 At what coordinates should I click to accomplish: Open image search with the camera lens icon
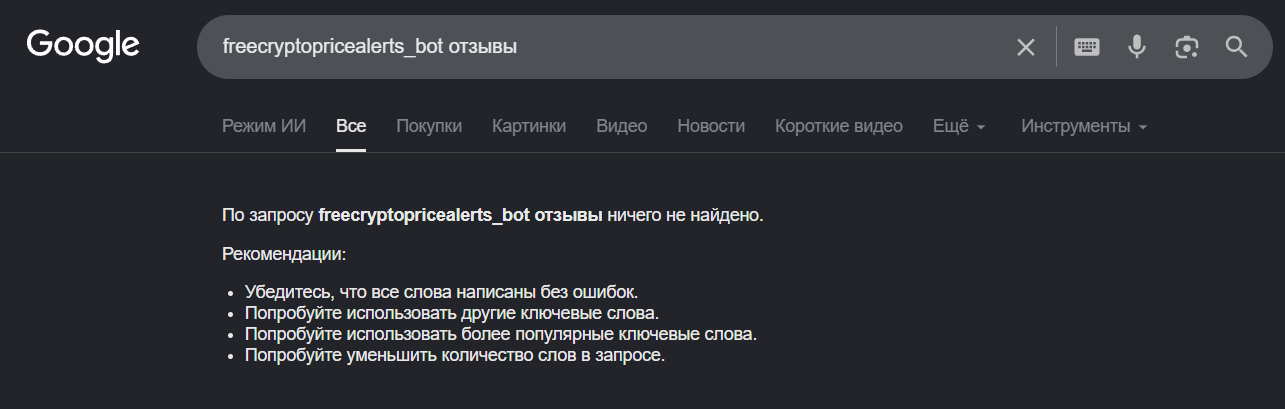(1187, 47)
